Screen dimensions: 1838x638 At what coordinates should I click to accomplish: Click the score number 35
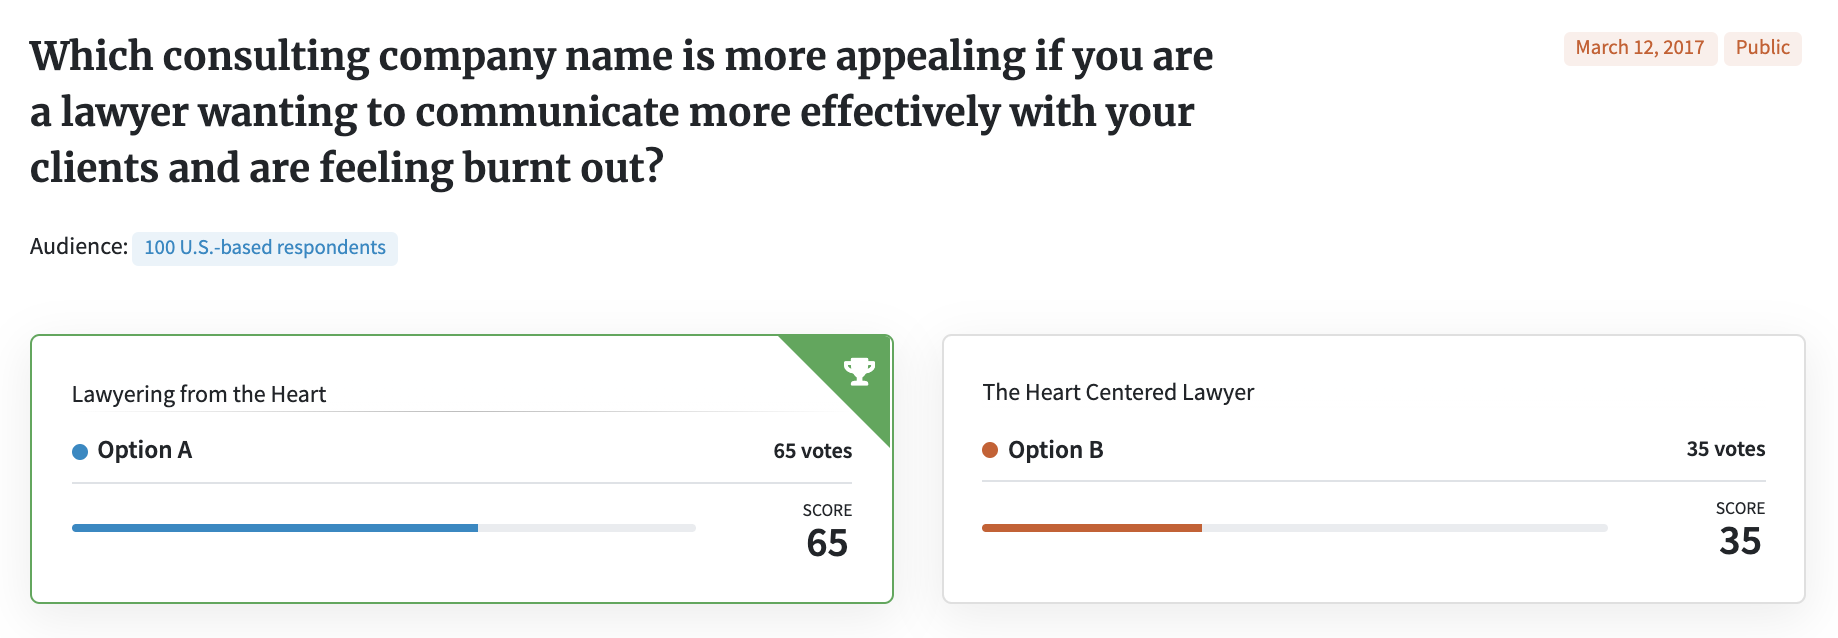[x=1740, y=541]
